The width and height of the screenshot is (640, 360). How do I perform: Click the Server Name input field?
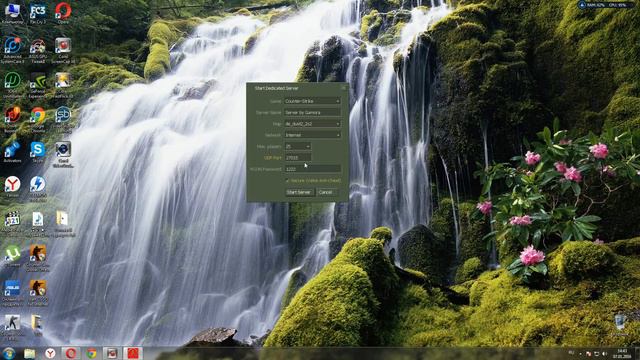[x=313, y=112]
